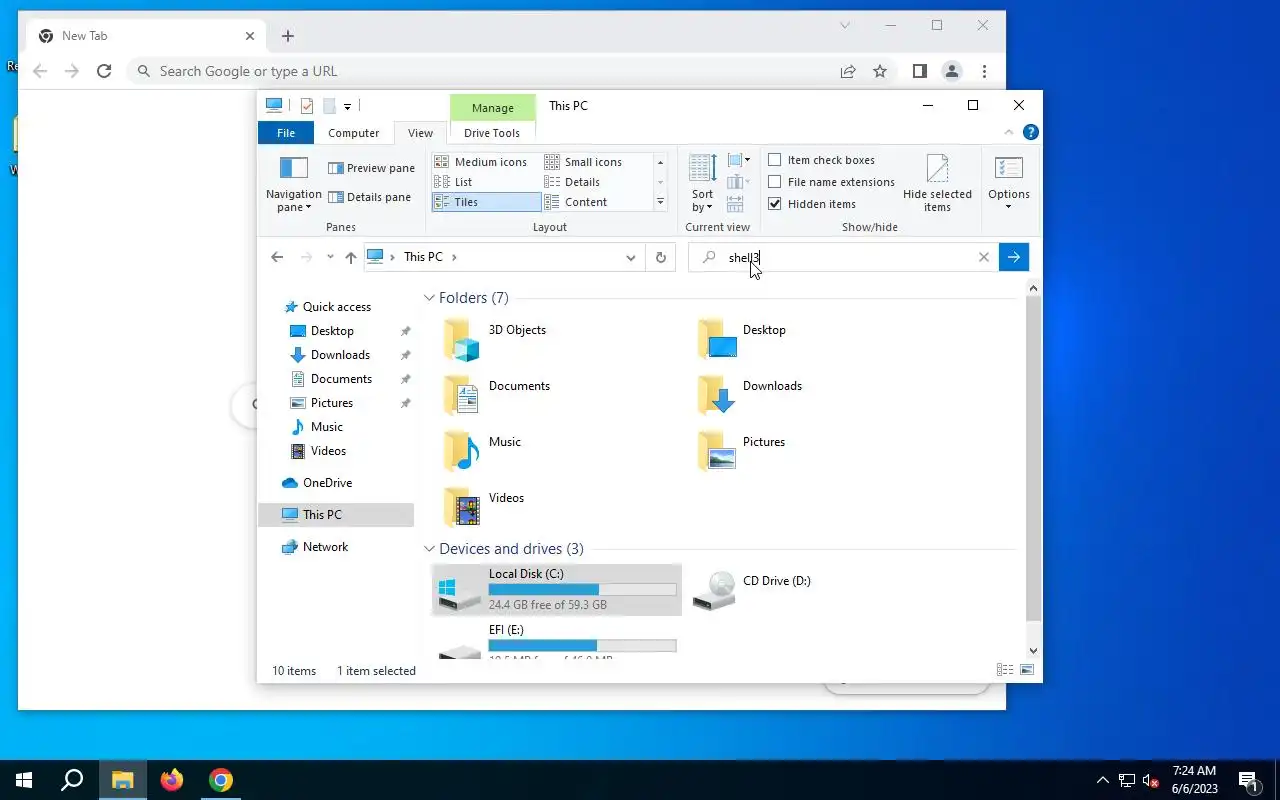1280x800 pixels.
Task: Open recent locations dropdown arrow
Action: pyautogui.click(x=330, y=257)
